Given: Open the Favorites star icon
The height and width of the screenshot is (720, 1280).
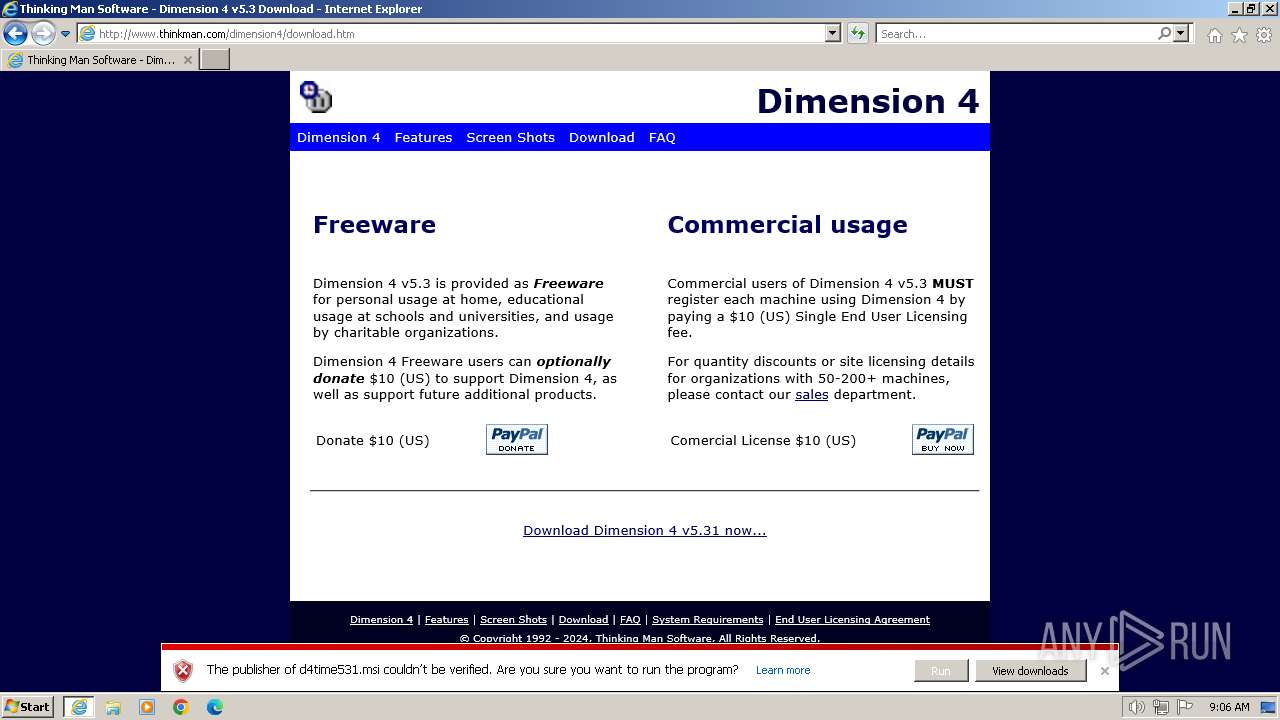Looking at the screenshot, I should pos(1239,35).
